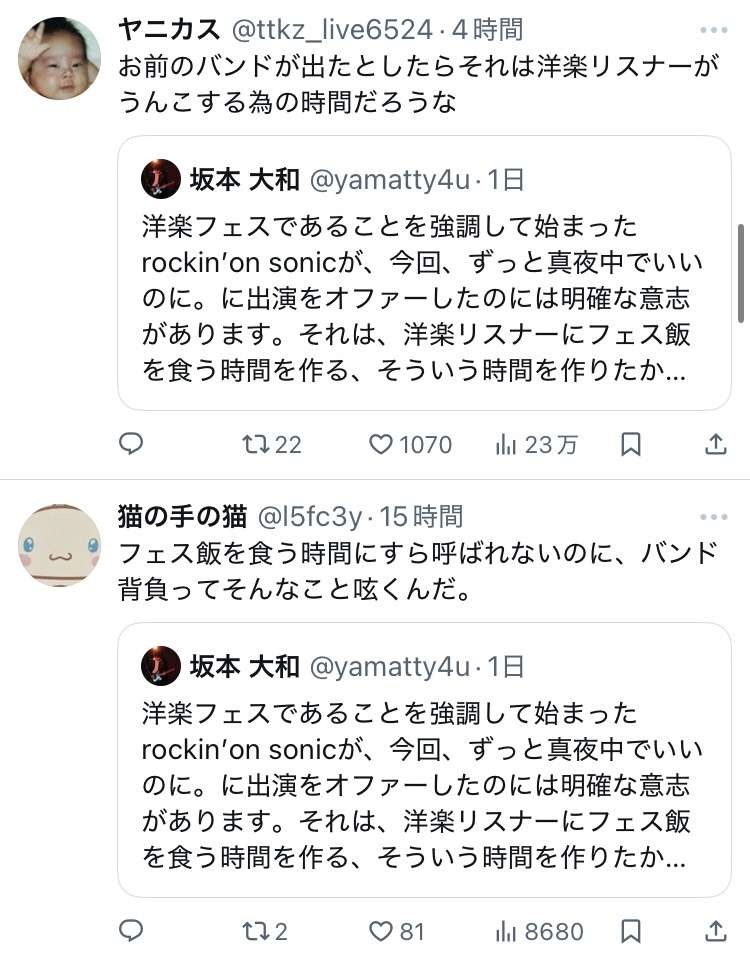Open @l5fc3y profile handle link

click(310, 517)
